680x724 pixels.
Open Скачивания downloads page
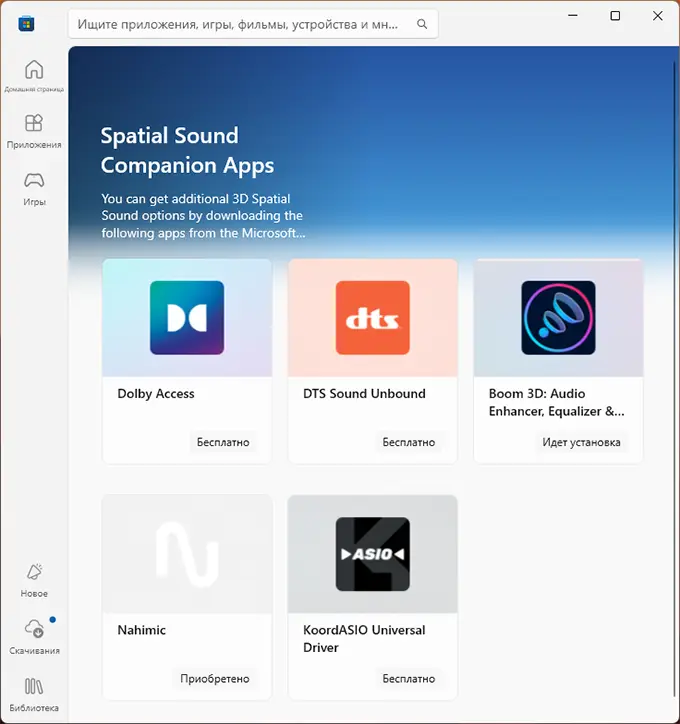pyautogui.click(x=34, y=635)
